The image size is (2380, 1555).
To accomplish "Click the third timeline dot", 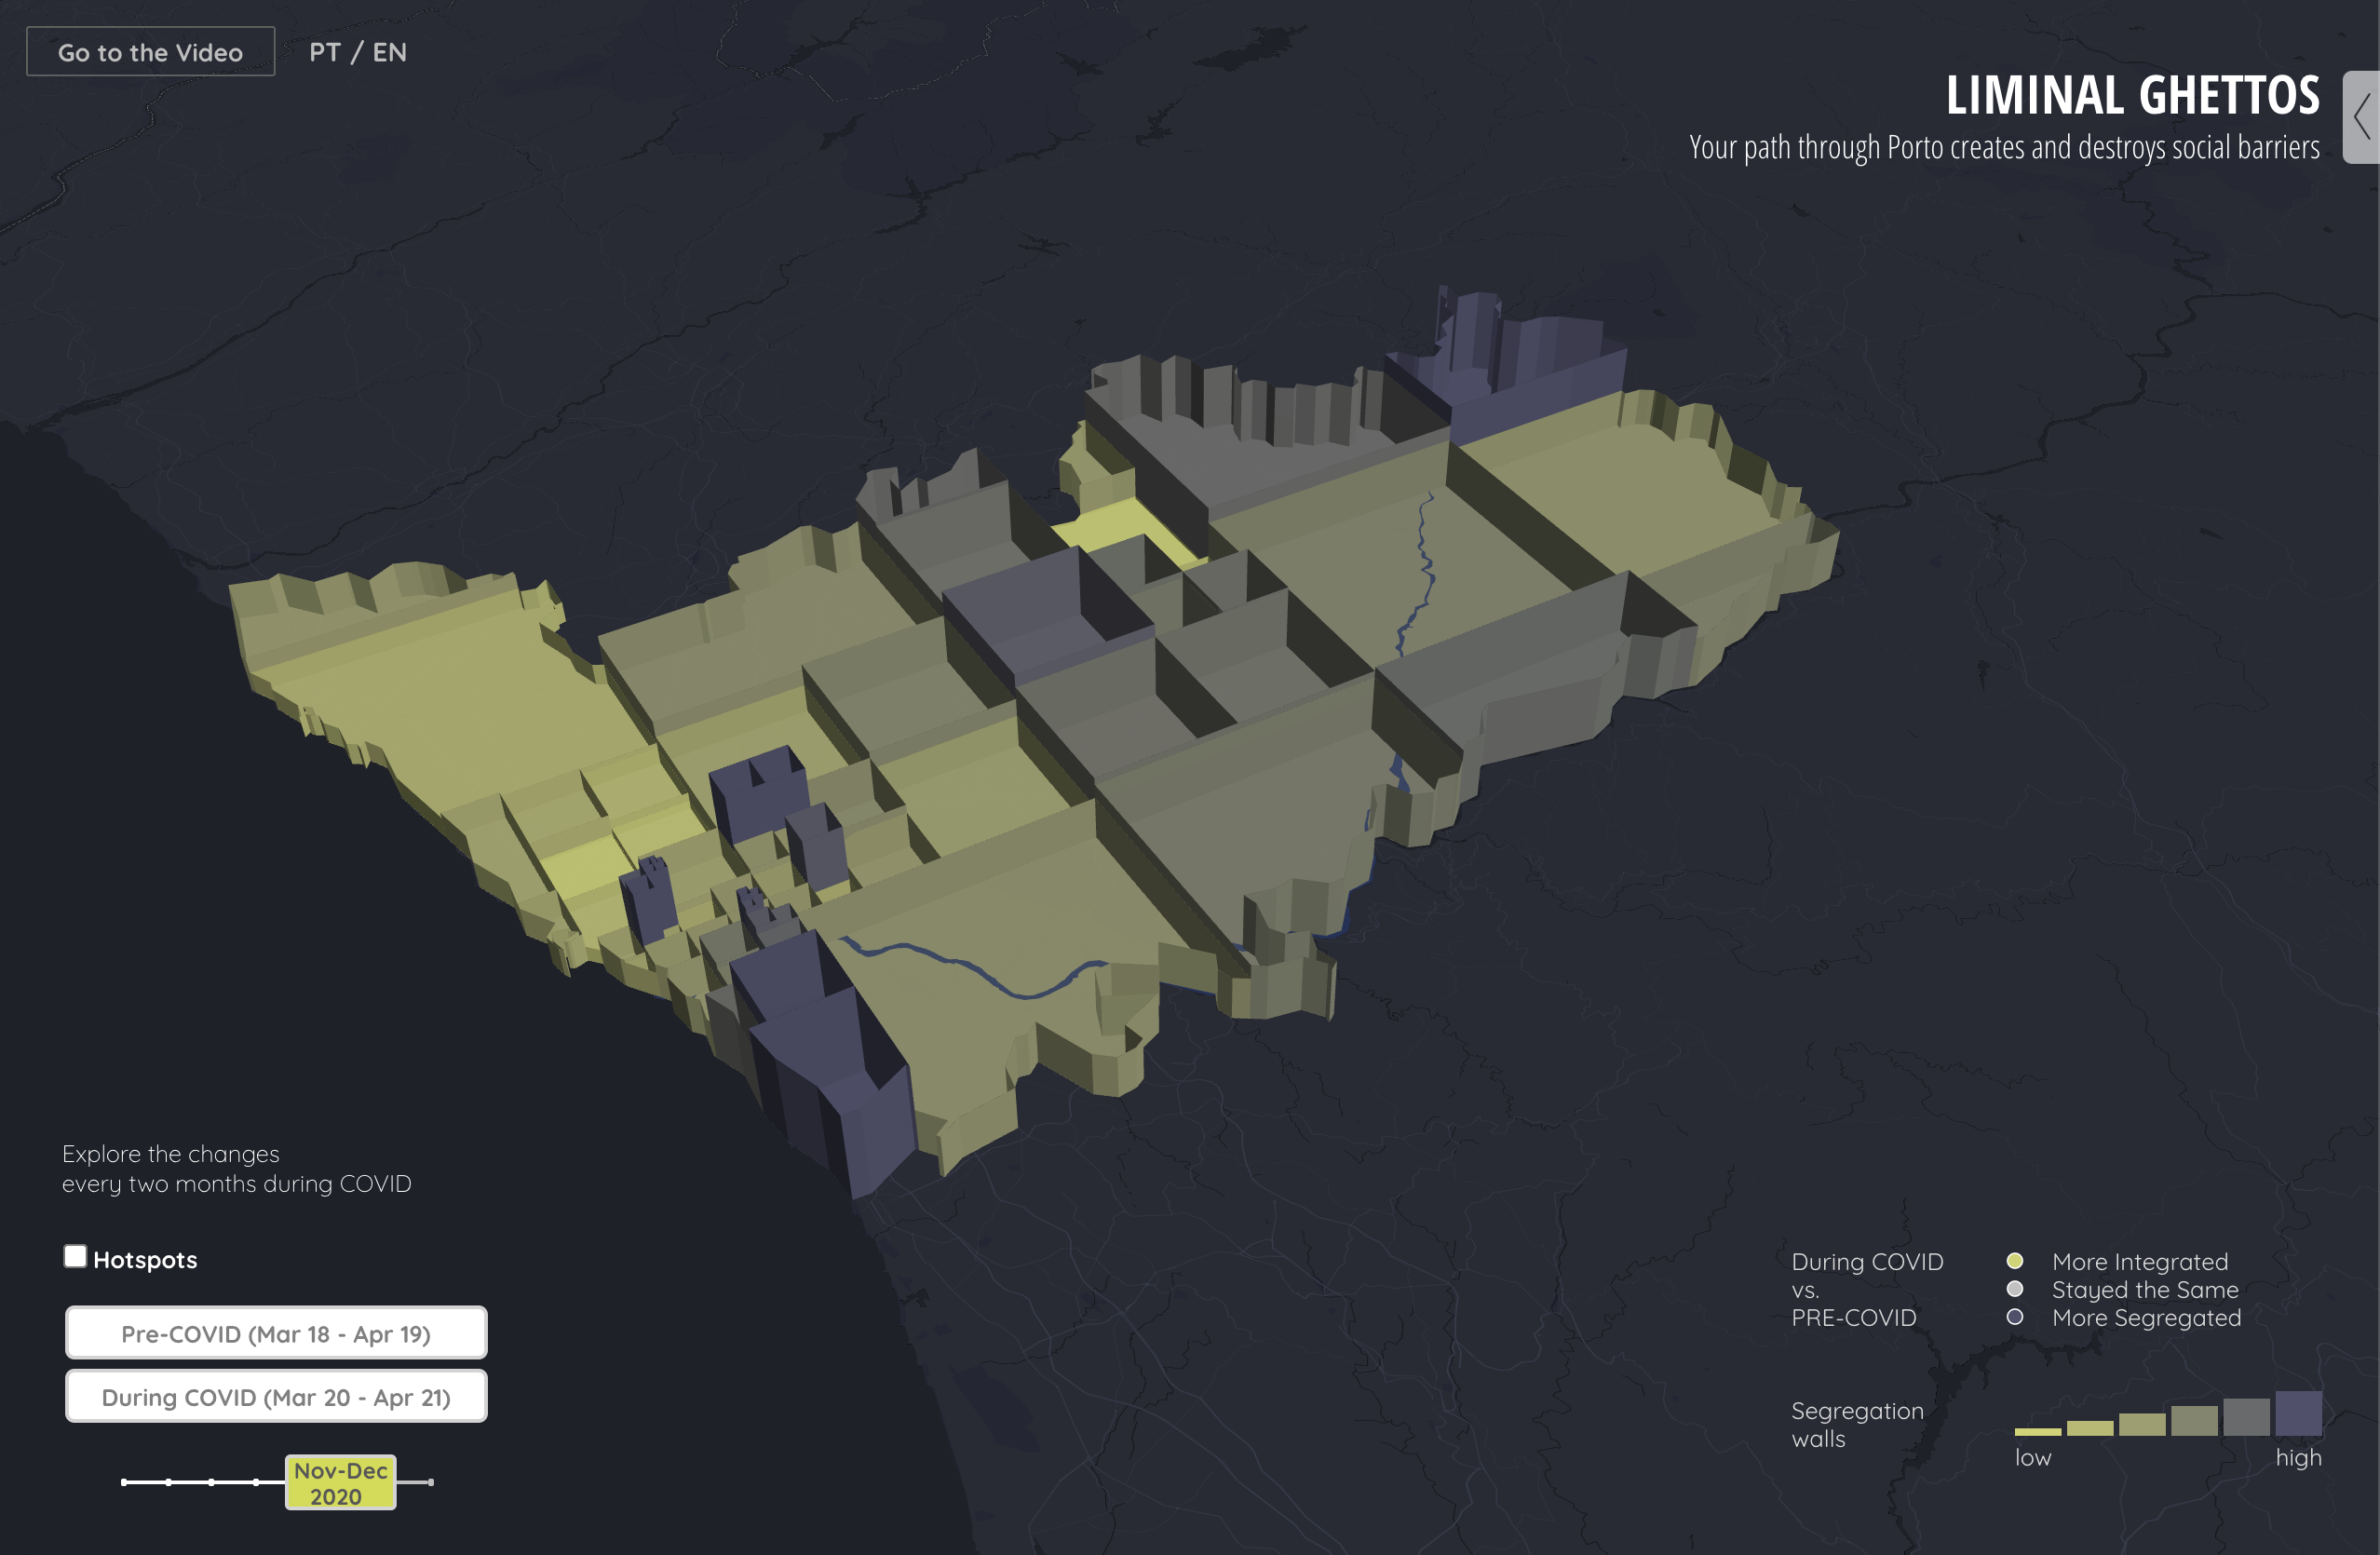I will [211, 1482].
